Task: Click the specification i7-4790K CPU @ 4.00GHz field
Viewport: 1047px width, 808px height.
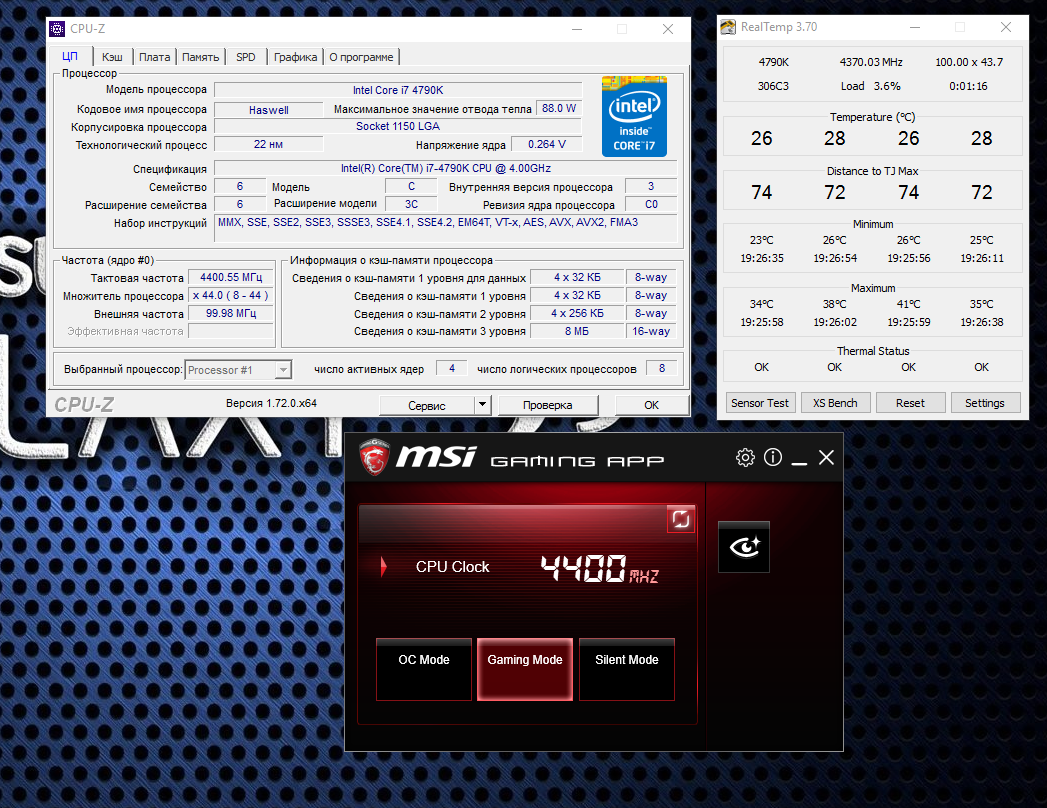Action: (x=445, y=168)
